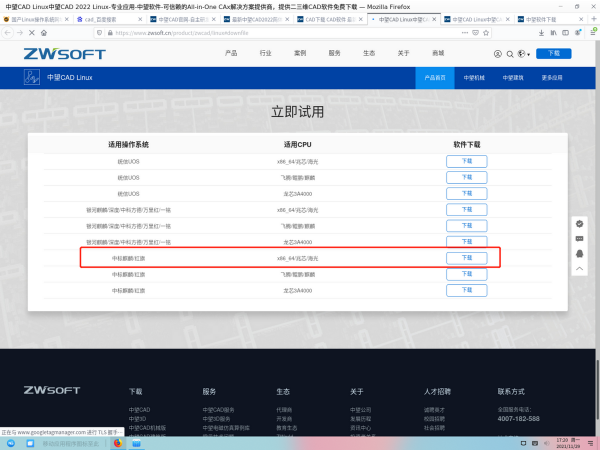The image size is (600, 450).
Task: Open the language globe dropdown
Action: click(523, 54)
